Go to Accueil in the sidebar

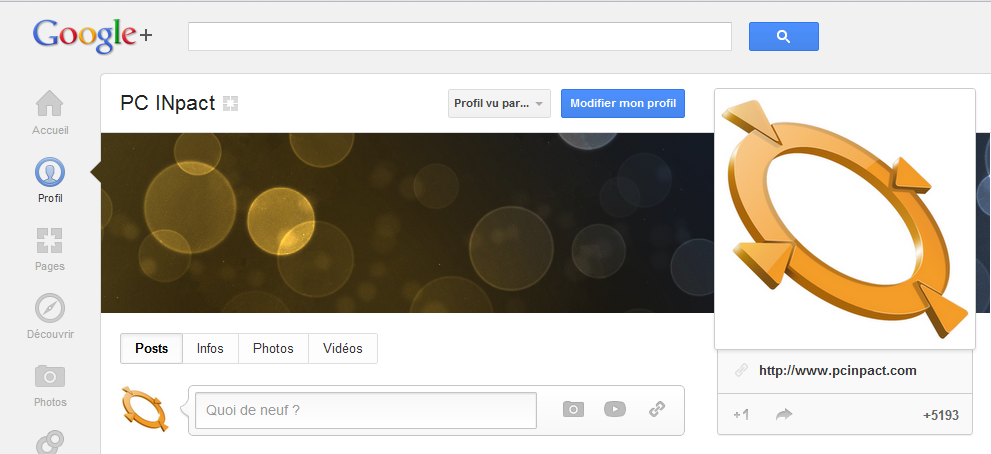click(50, 112)
